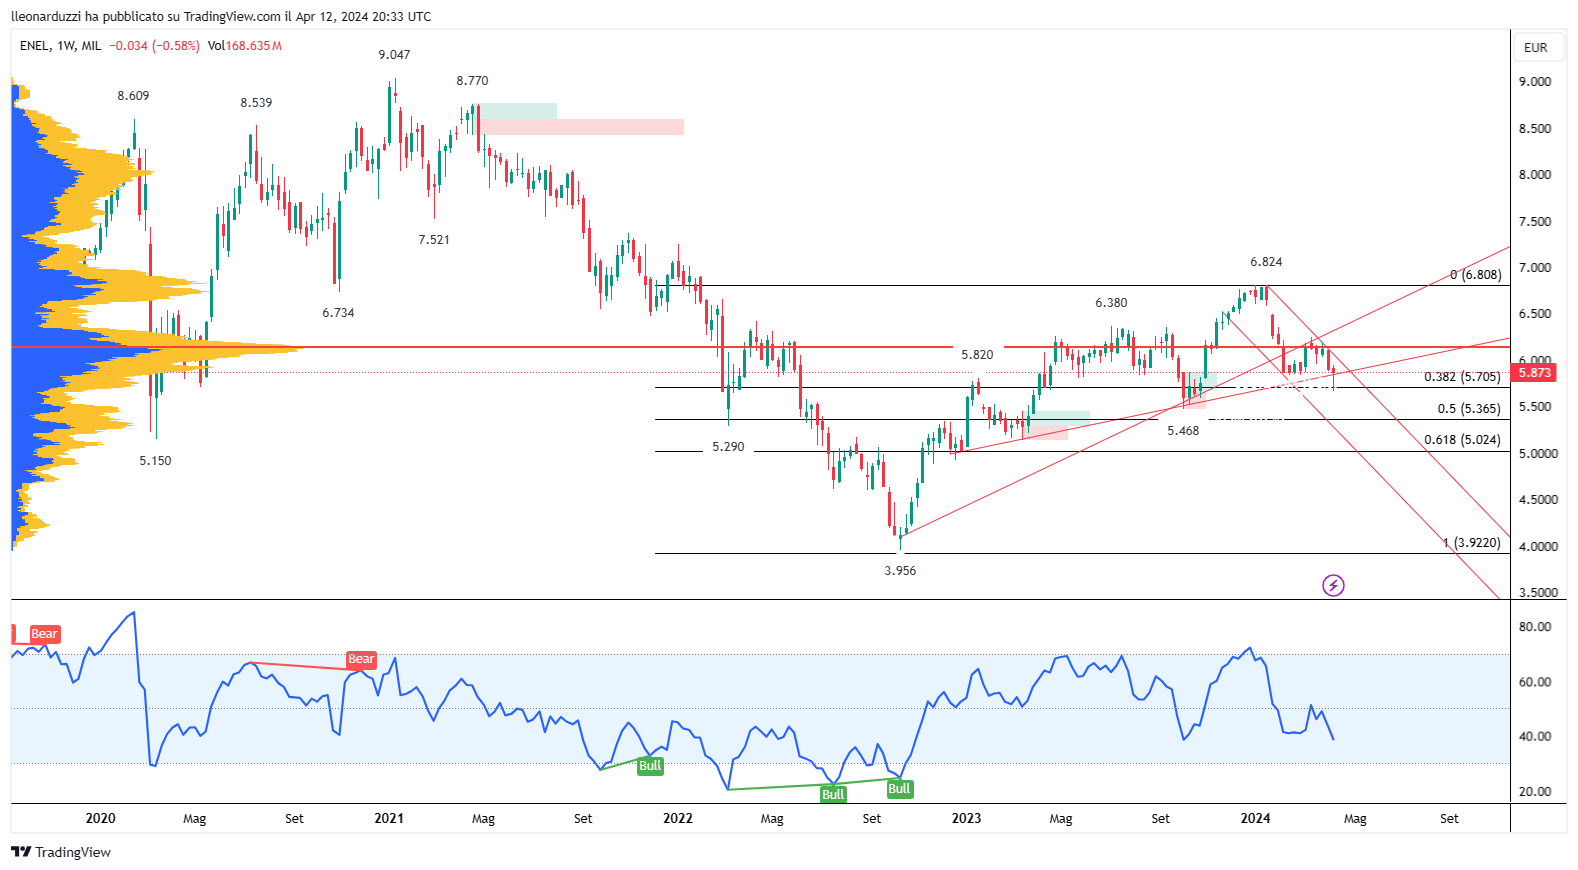Click the 9.047 high price label

point(394,55)
